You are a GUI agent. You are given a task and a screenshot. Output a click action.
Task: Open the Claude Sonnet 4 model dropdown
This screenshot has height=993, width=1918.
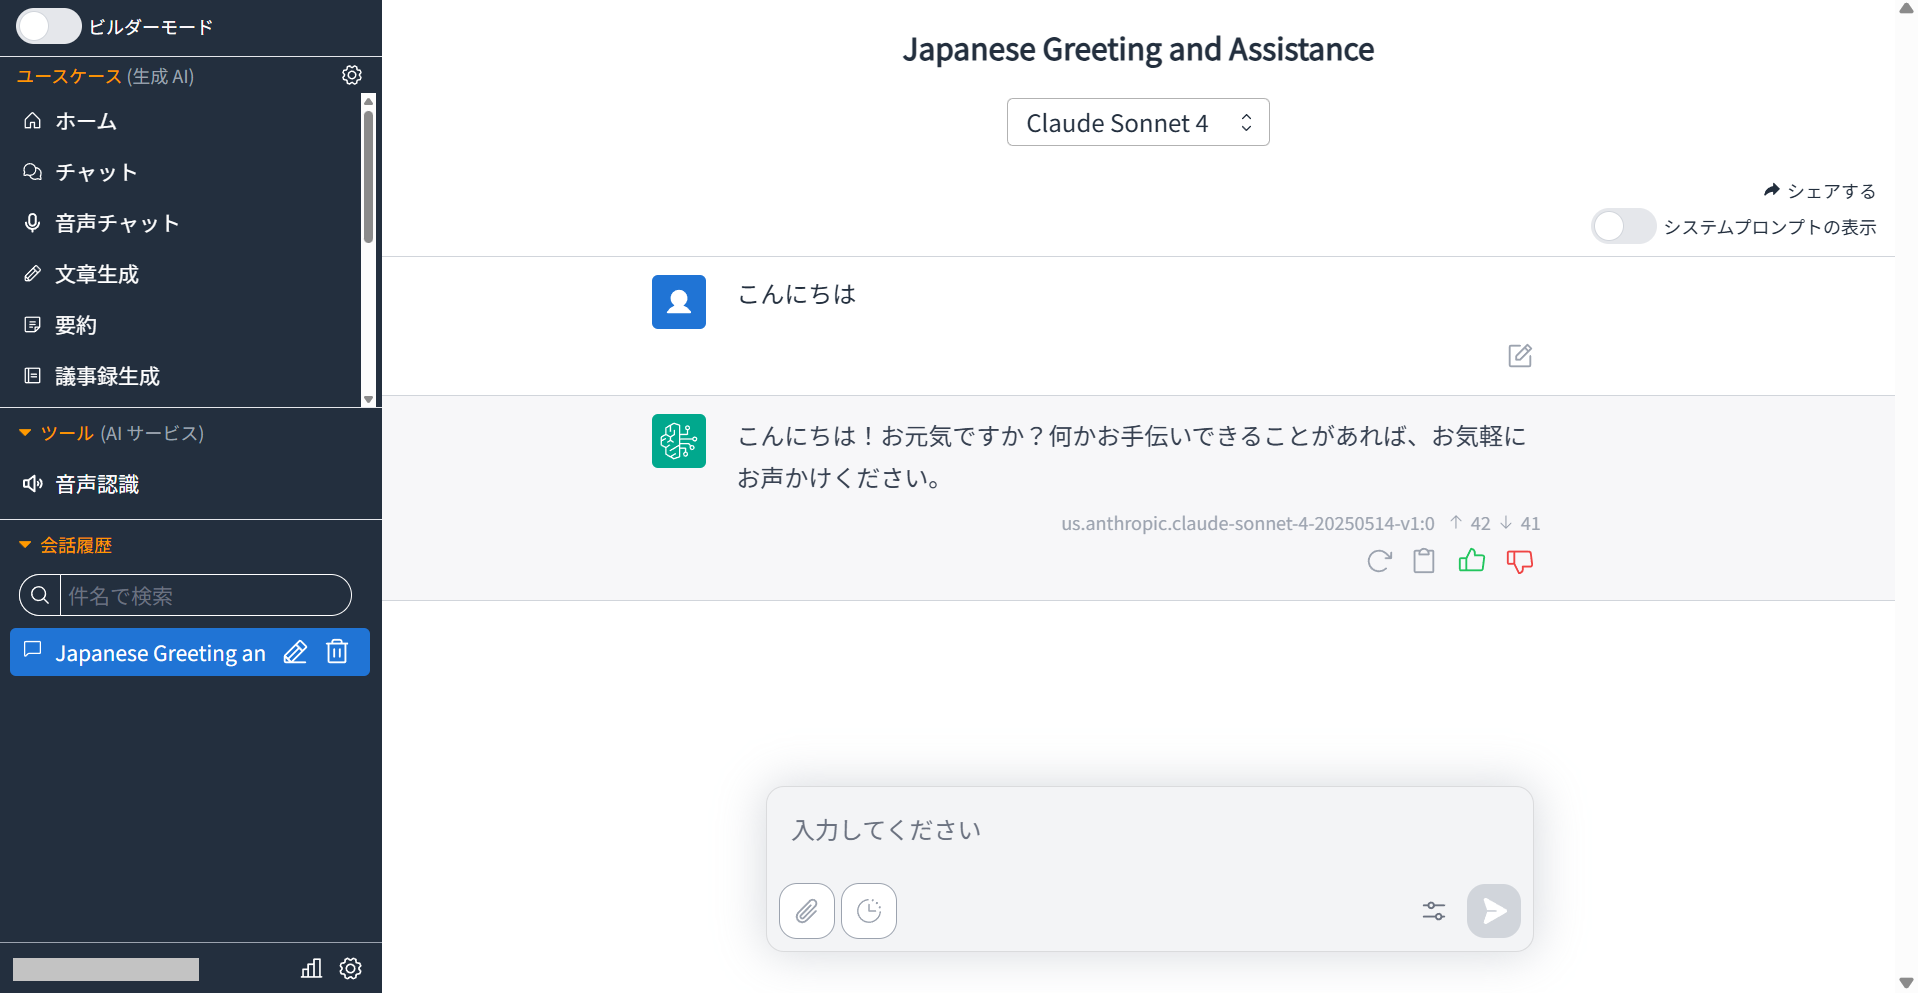[x=1137, y=122]
